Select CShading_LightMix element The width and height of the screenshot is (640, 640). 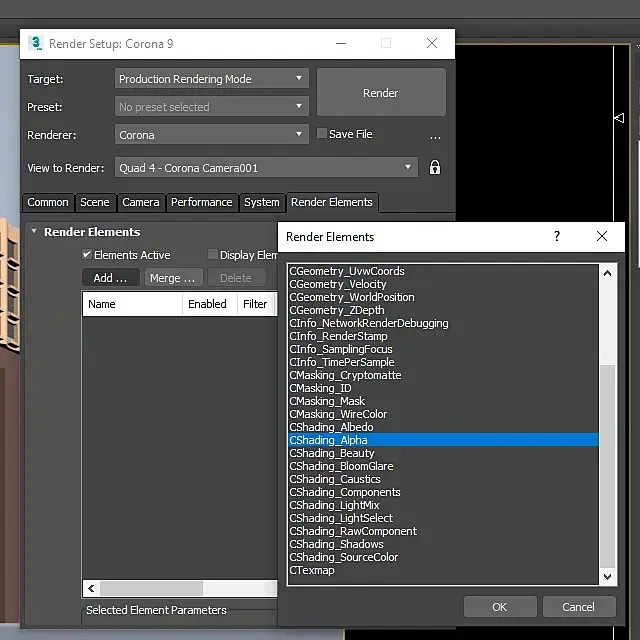tap(443, 505)
